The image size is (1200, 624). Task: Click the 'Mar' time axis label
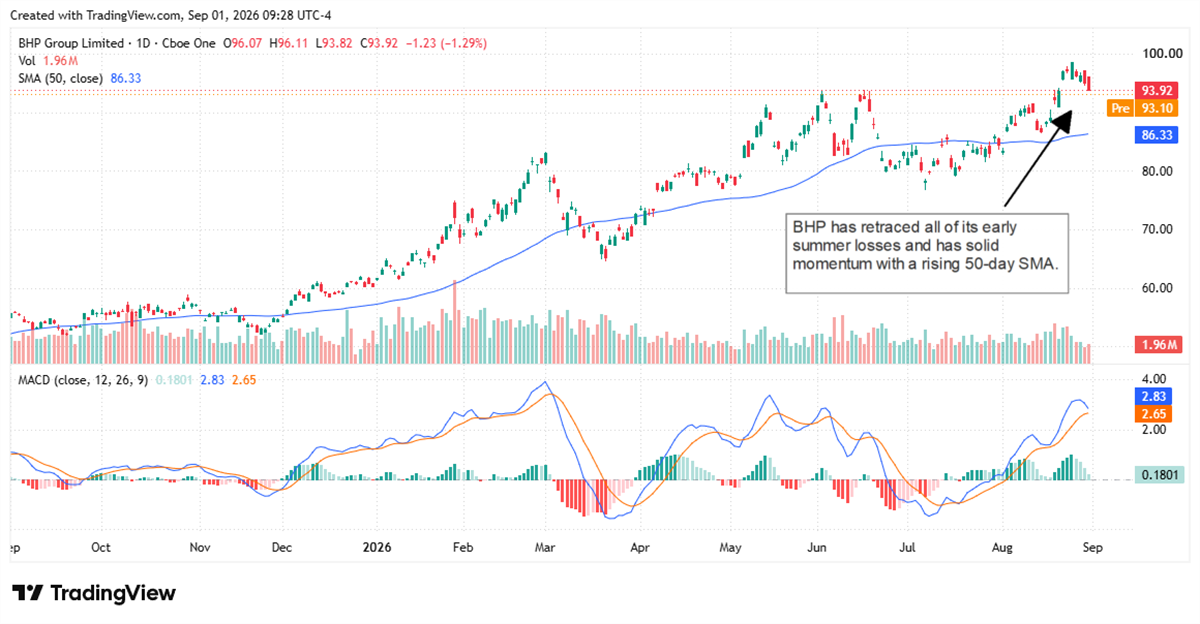(x=545, y=548)
